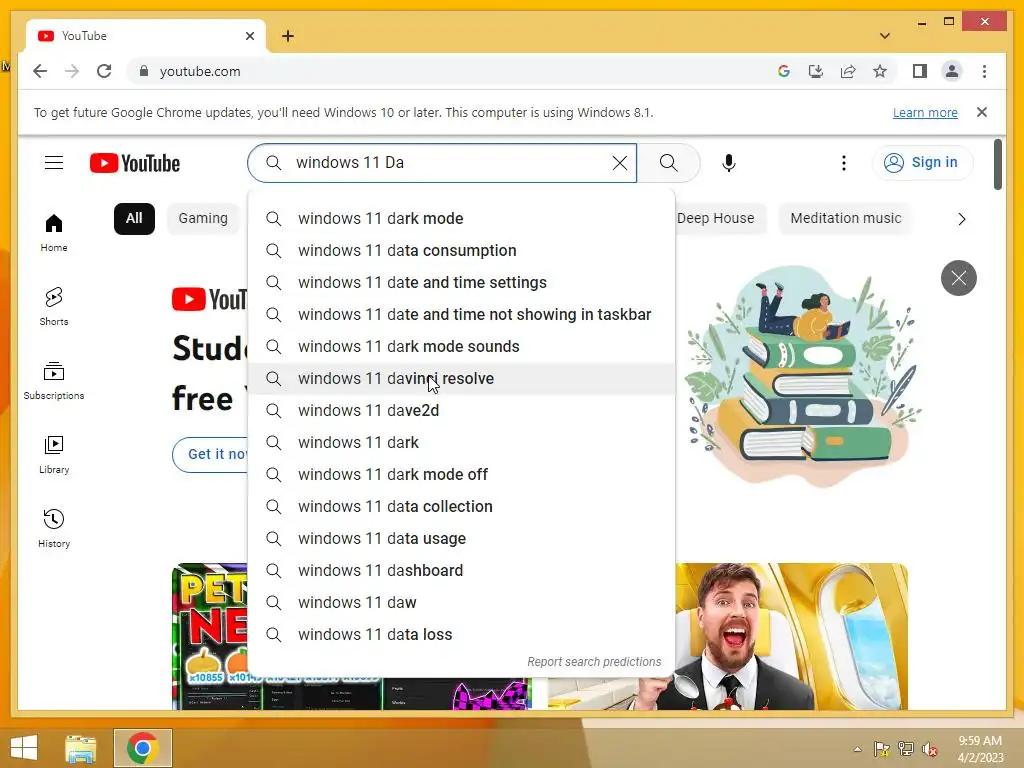The width and height of the screenshot is (1024, 768).
Task: Bookmark this tab with star
Action: (880, 71)
